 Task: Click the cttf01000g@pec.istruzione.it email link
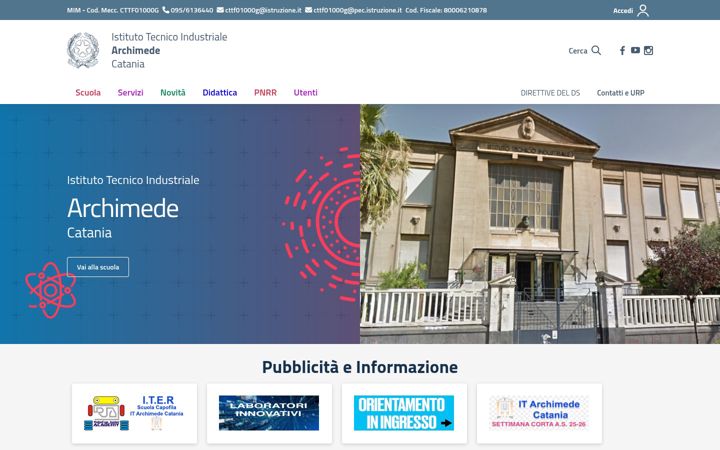357,10
